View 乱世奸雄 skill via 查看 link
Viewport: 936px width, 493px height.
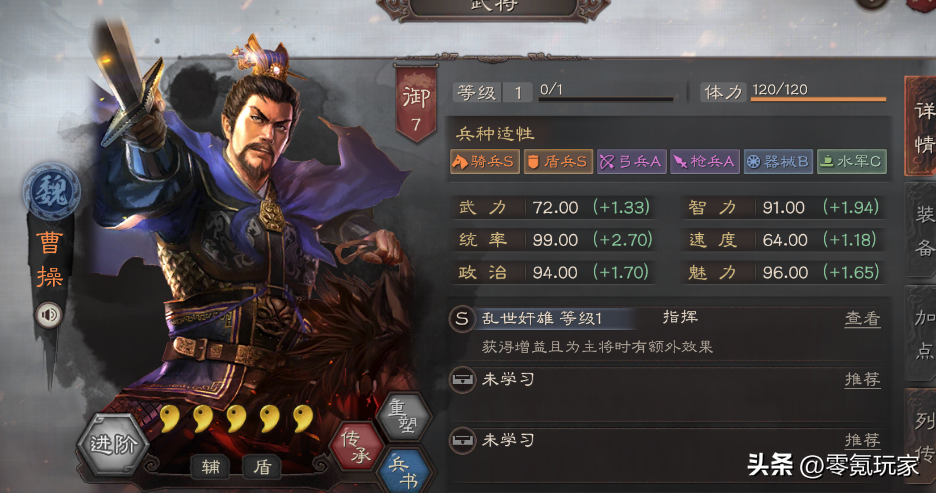tap(863, 319)
